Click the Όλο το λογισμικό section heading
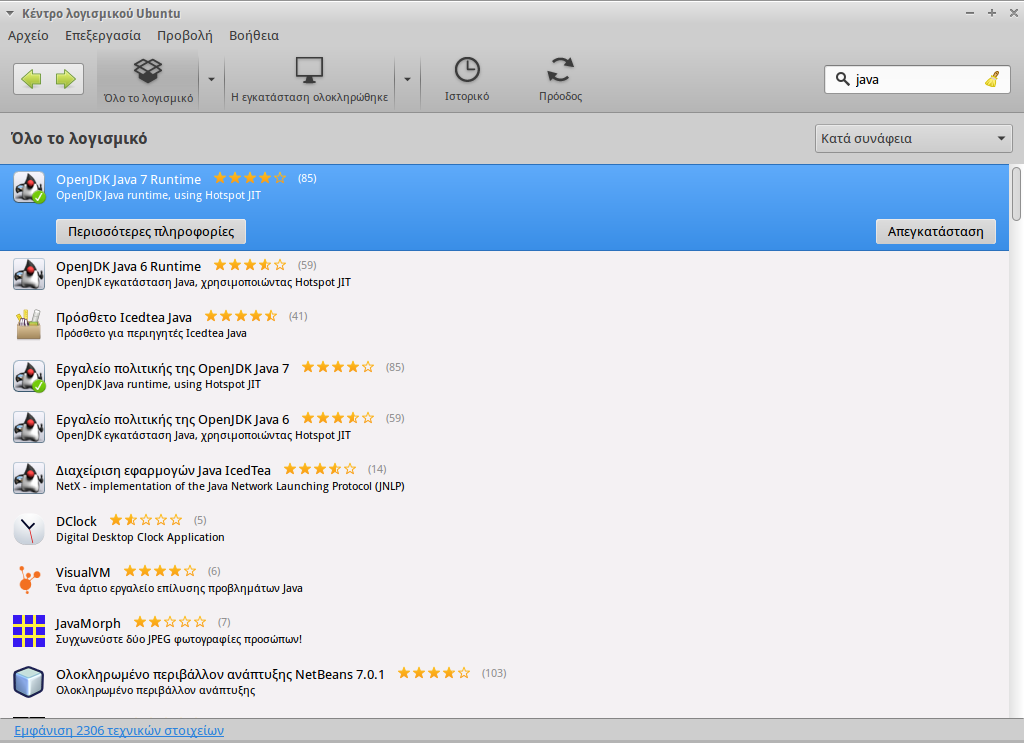The image size is (1024, 743). (79, 138)
